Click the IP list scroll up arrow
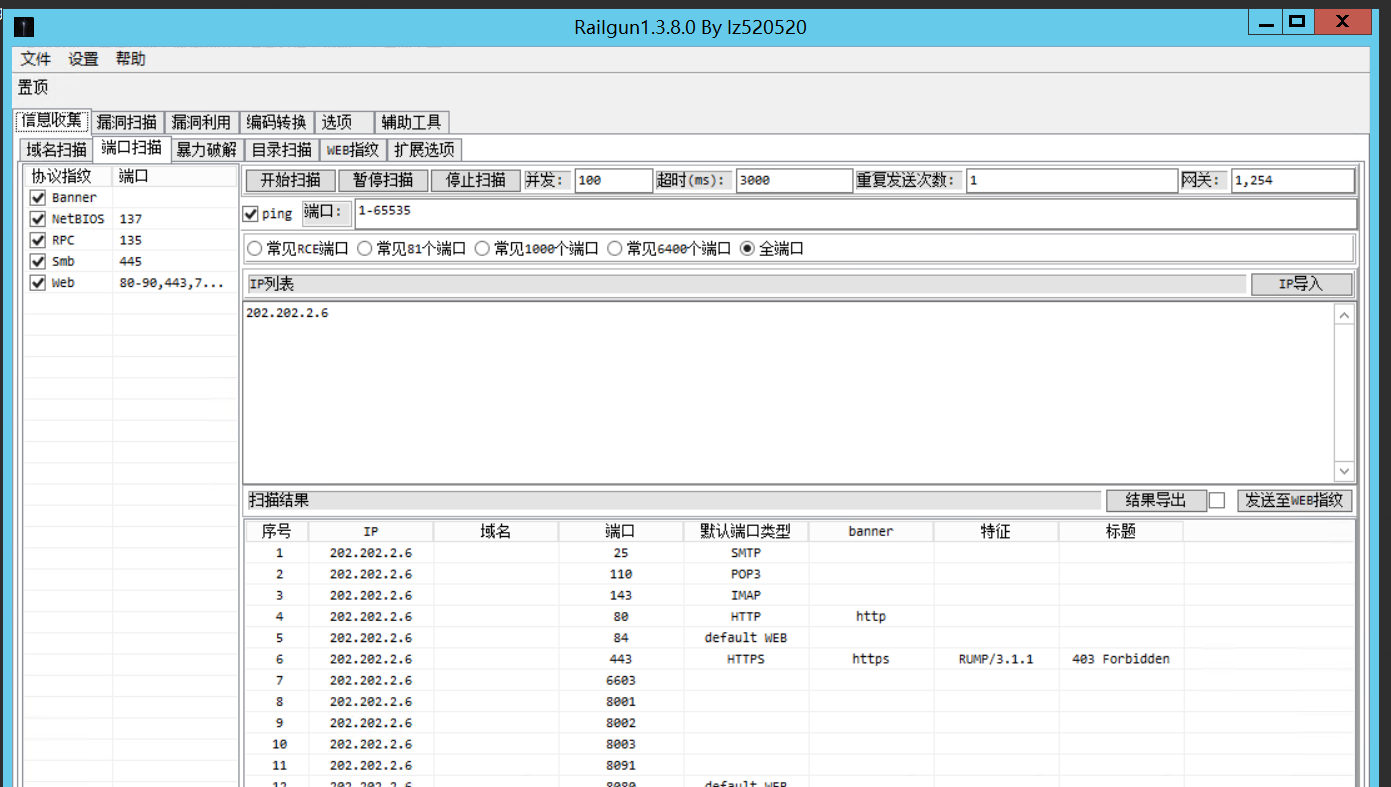 click(x=1344, y=315)
